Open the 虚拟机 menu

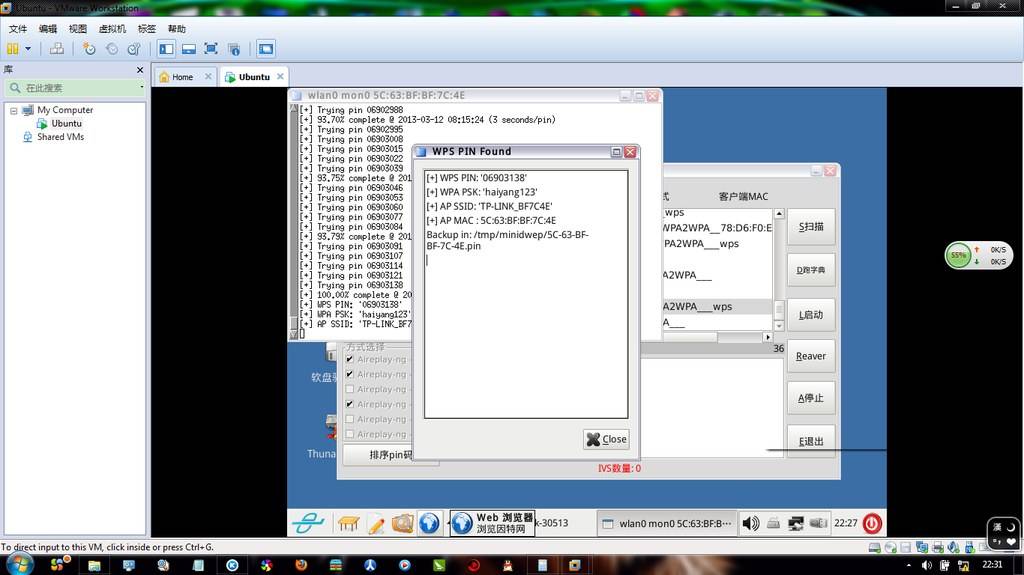pos(112,29)
